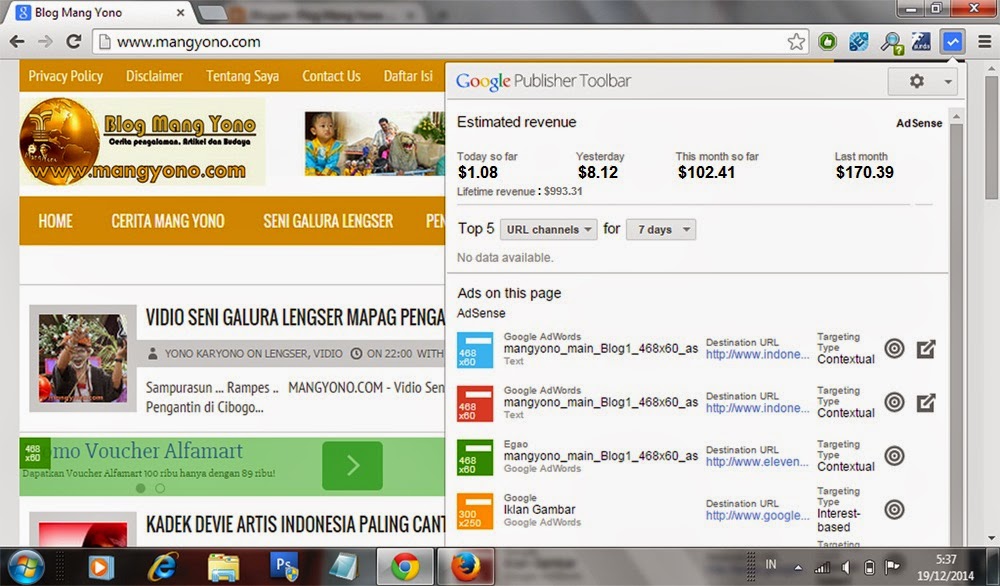Open the lengser performer post thumbnail
Image resolution: width=1000 pixels, height=586 pixels.
[x=83, y=358]
